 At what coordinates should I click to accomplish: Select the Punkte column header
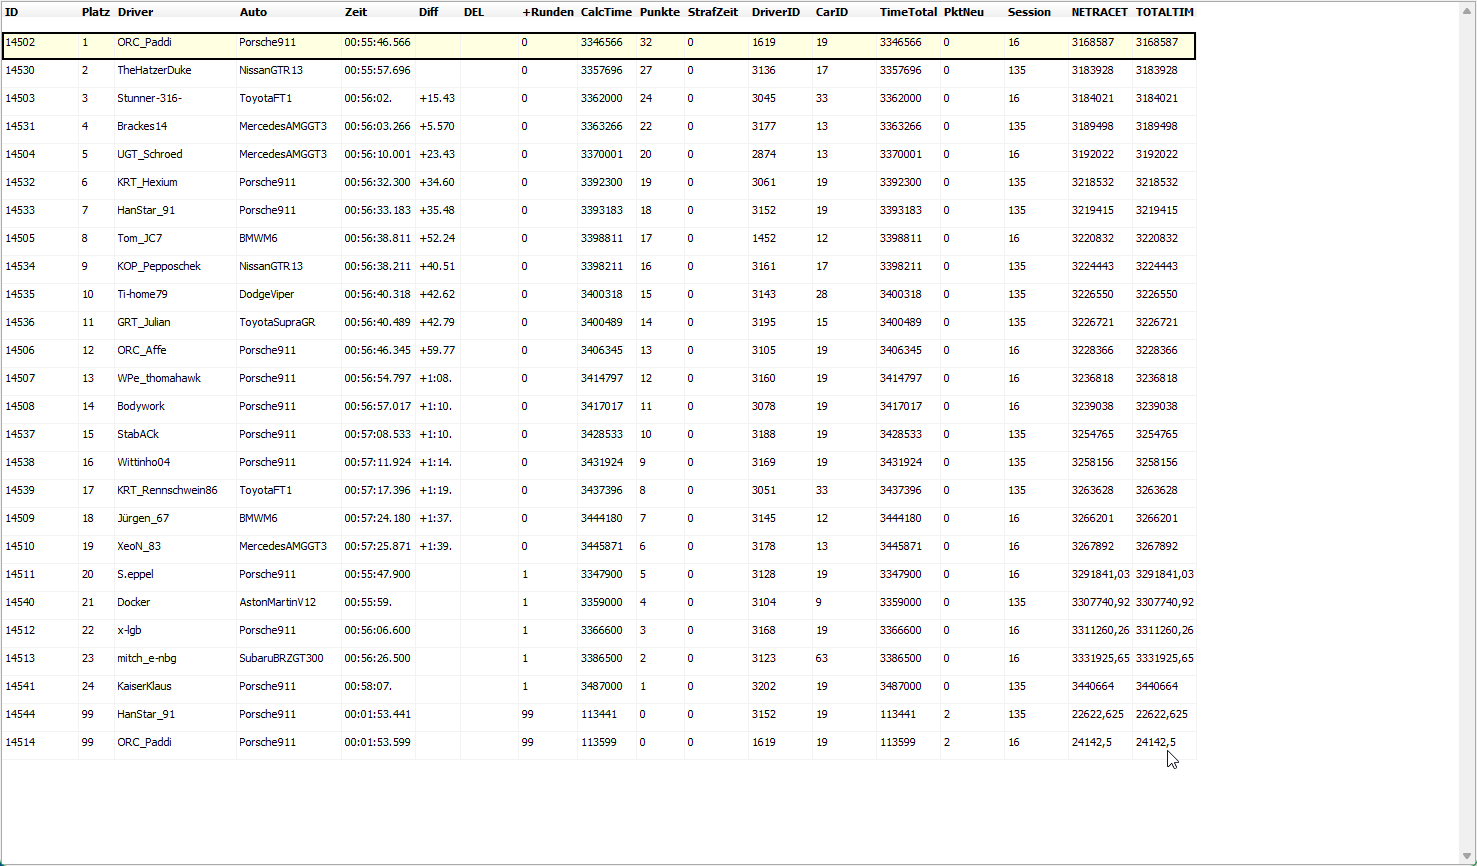(x=659, y=12)
